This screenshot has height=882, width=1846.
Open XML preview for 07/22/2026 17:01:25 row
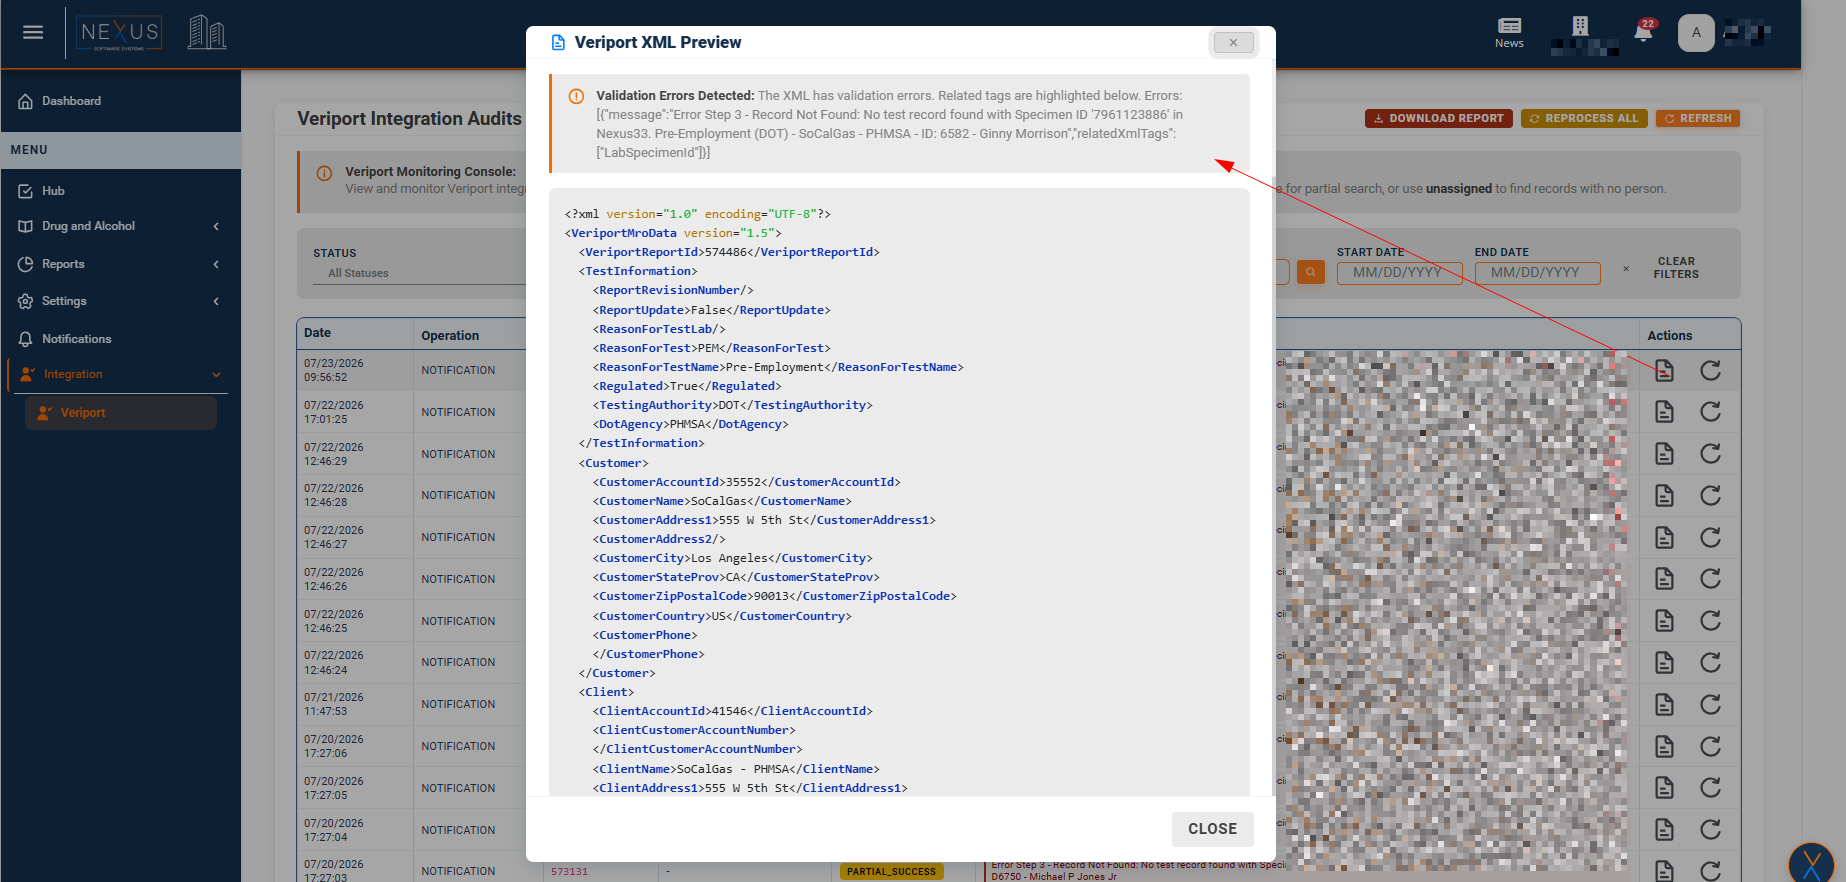tap(1664, 412)
